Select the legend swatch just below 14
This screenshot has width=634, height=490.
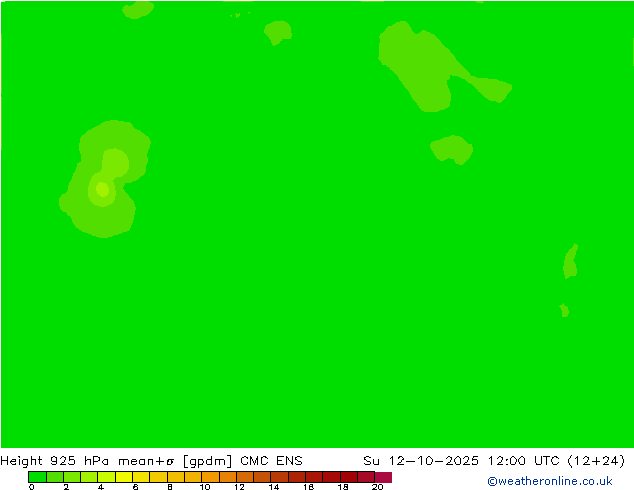(x=262, y=477)
